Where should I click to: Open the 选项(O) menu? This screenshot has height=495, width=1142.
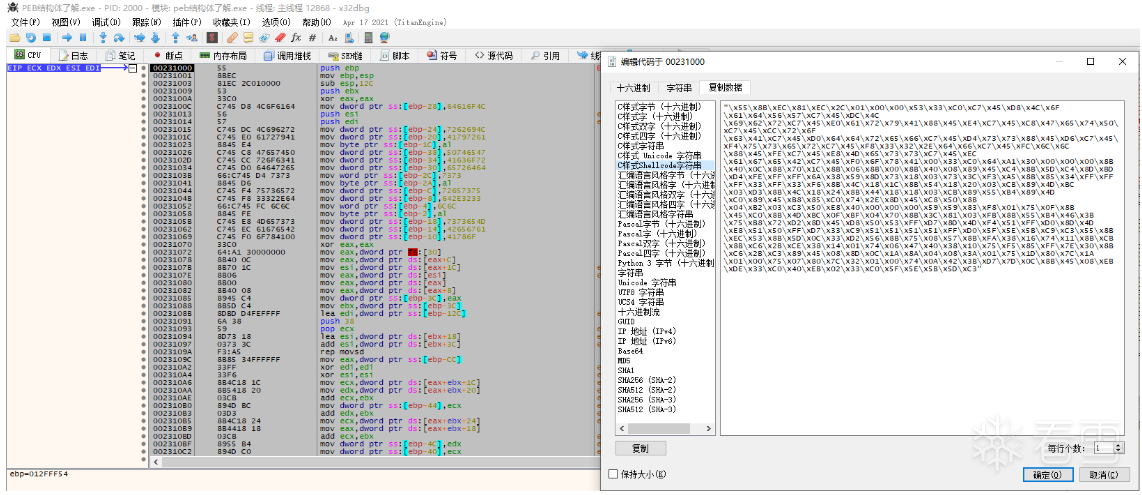276,23
